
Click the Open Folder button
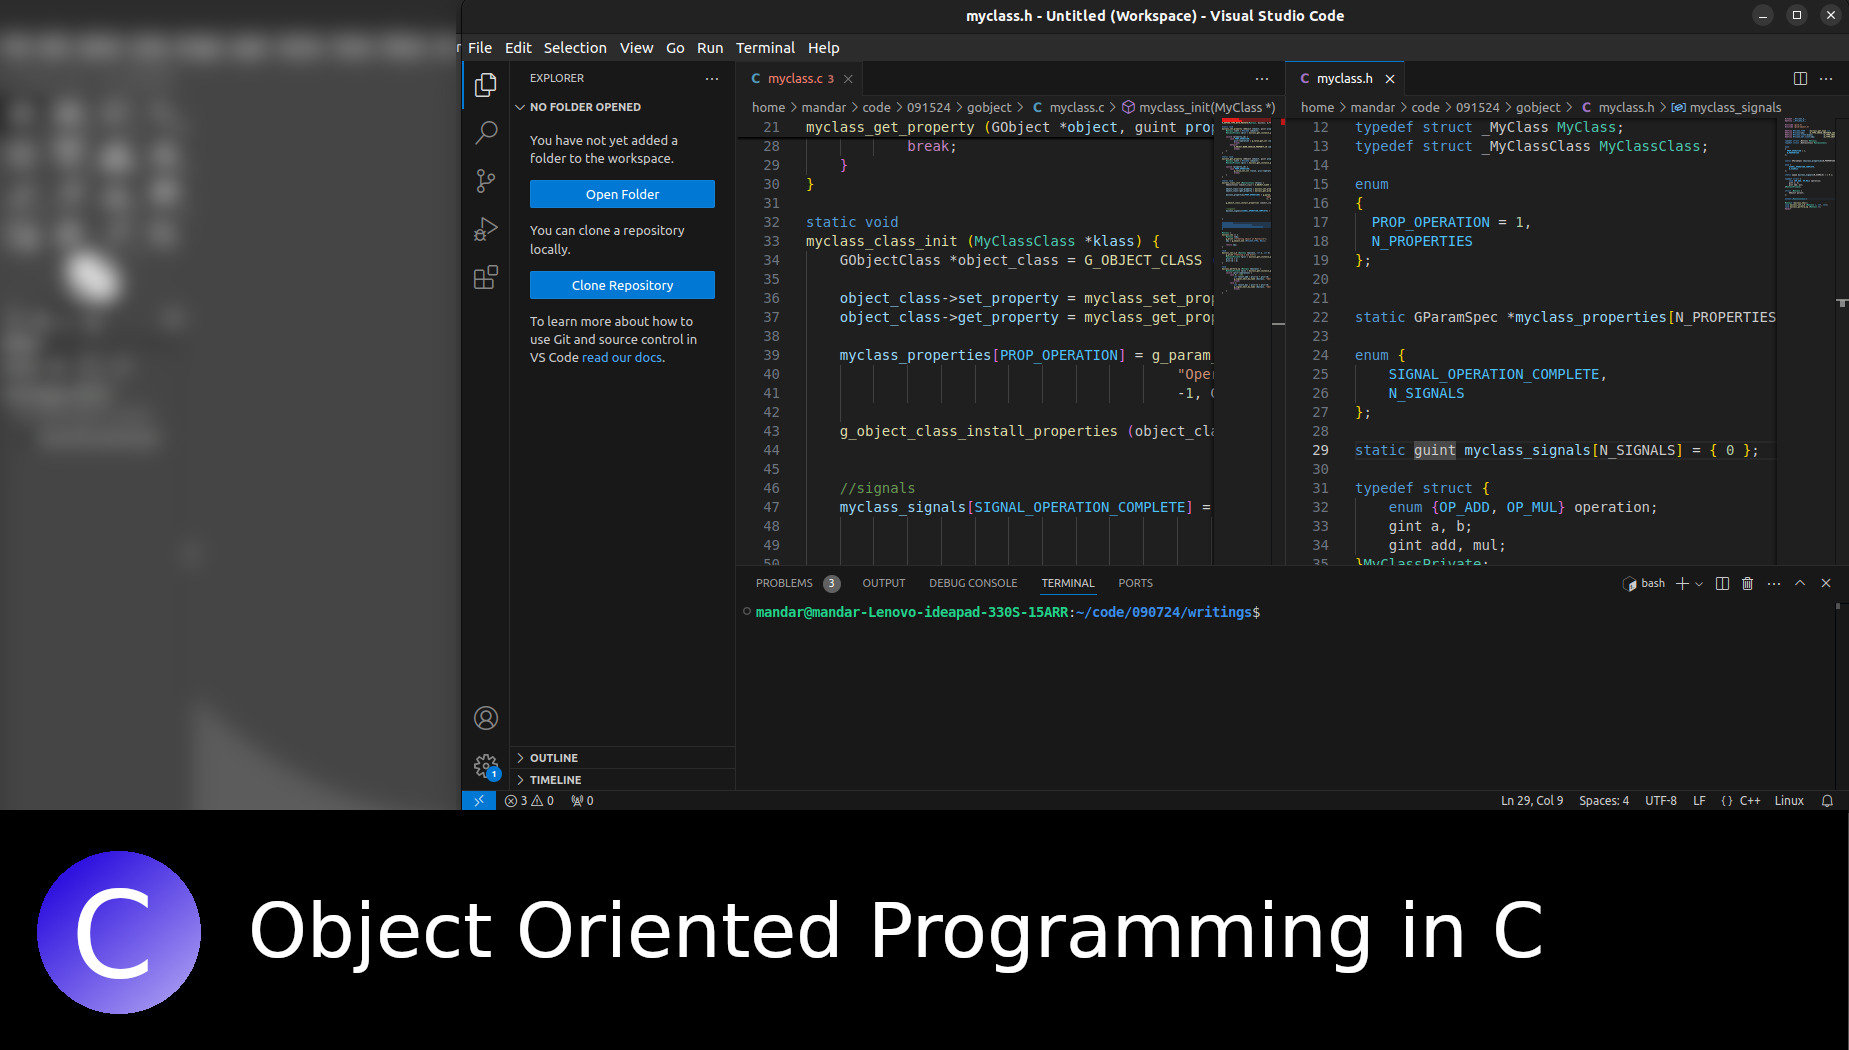coord(622,194)
